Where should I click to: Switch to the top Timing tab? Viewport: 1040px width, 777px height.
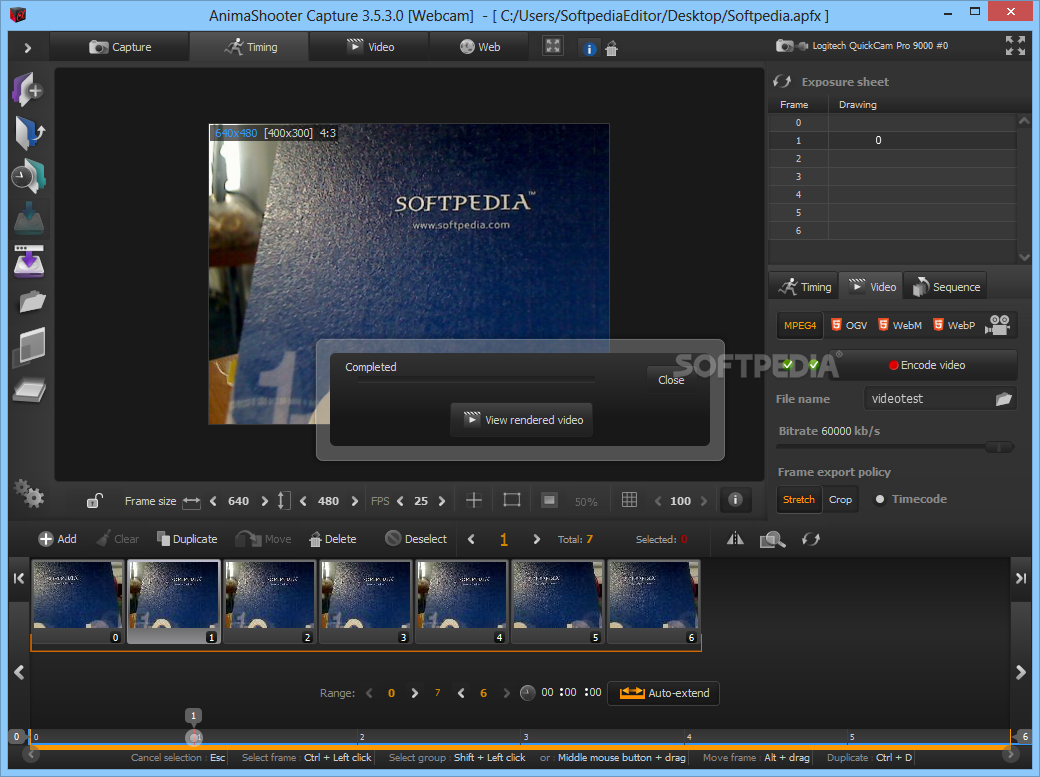249,46
